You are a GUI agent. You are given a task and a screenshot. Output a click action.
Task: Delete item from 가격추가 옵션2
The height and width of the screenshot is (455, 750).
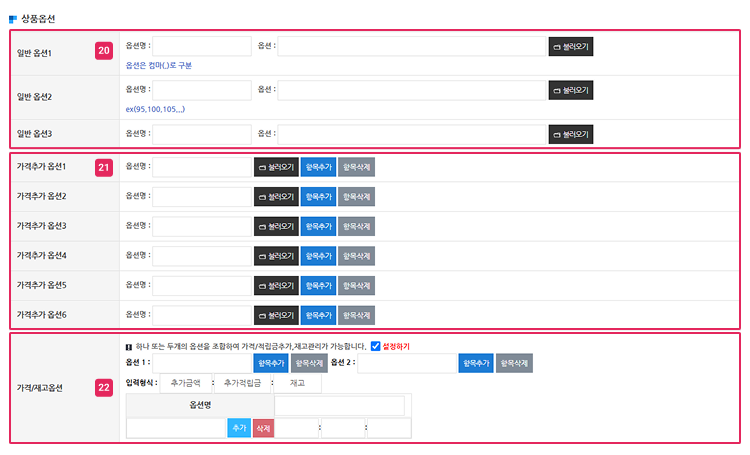(x=356, y=197)
